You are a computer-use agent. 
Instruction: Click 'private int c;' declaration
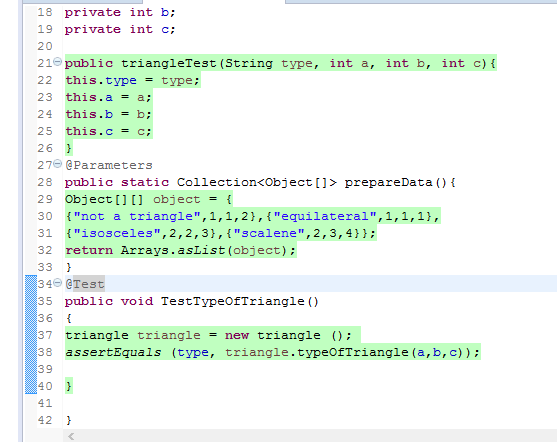120,29
